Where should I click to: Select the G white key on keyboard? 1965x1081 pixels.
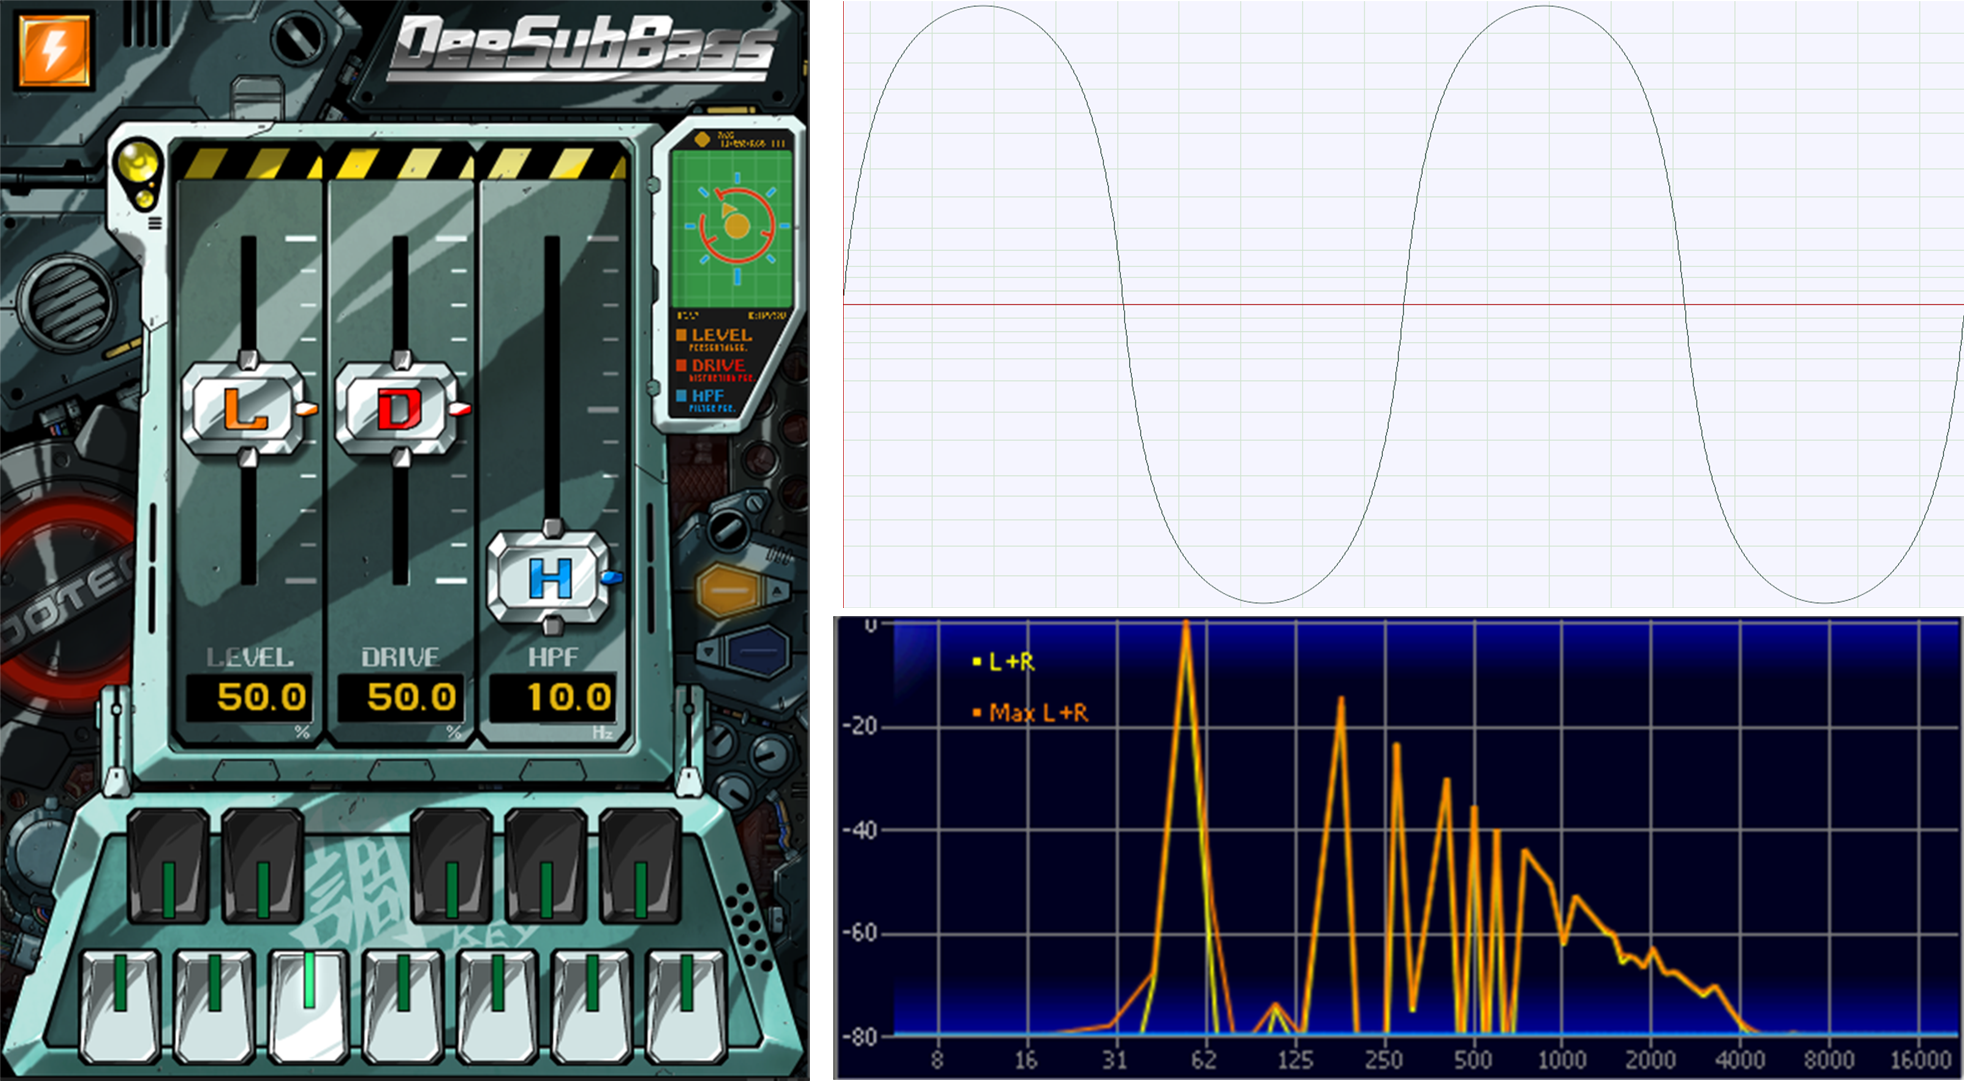[x=497, y=1005]
